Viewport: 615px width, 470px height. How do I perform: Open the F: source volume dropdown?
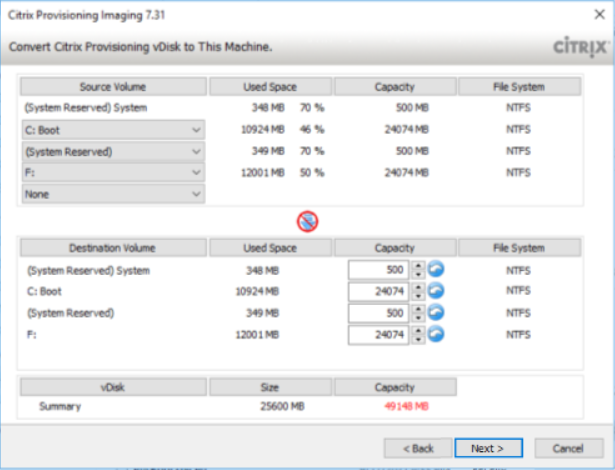[113, 172]
